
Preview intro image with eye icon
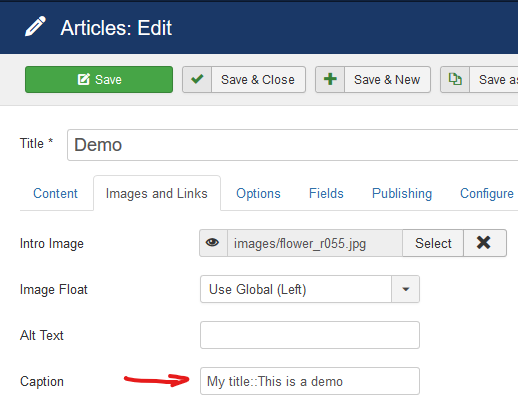coord(213,243)
